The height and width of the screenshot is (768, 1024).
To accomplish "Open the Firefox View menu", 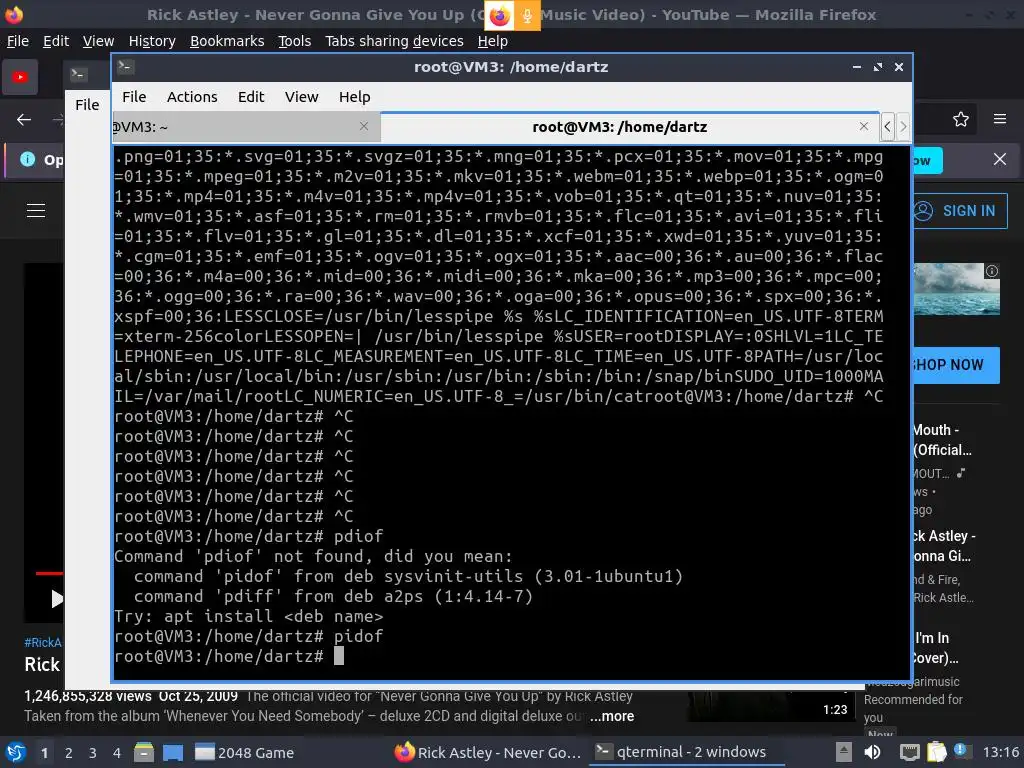I will point(98,41).
